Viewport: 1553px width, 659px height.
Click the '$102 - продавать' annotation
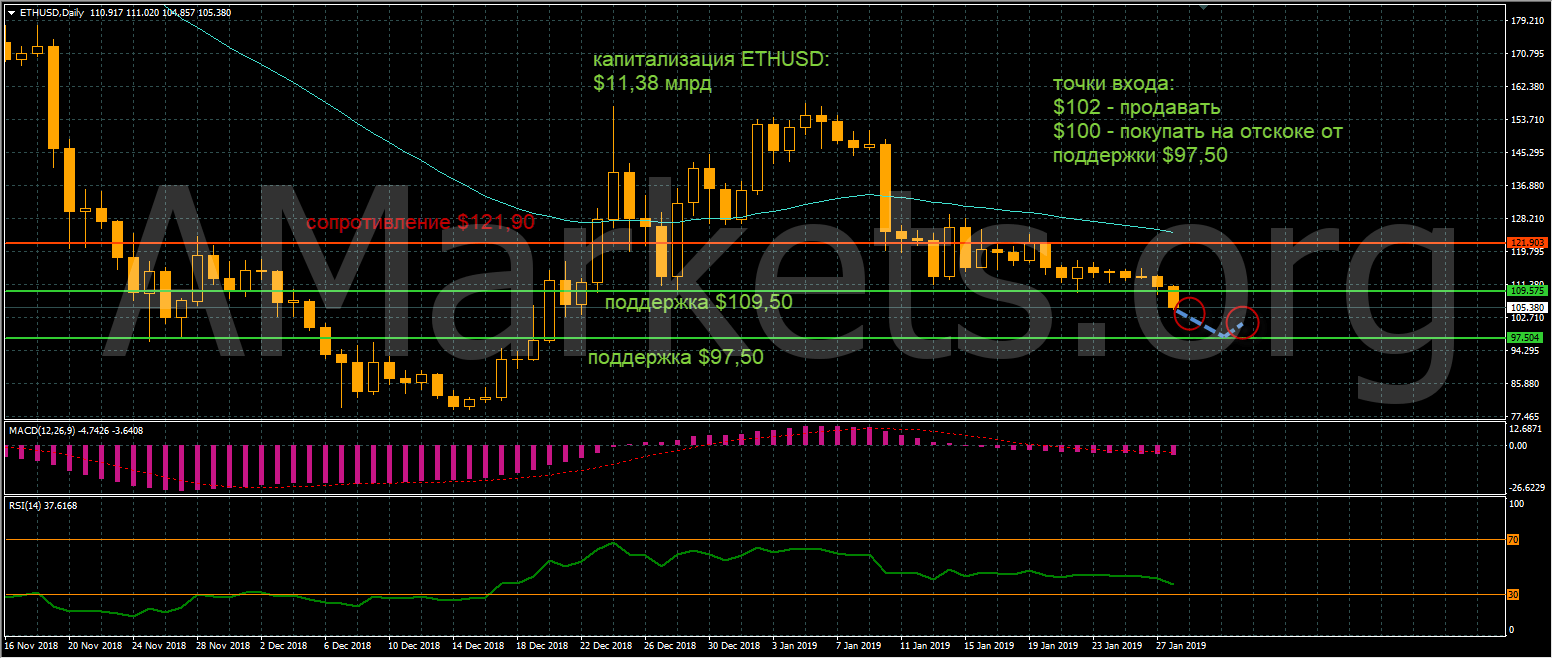tap(1137, 108)
